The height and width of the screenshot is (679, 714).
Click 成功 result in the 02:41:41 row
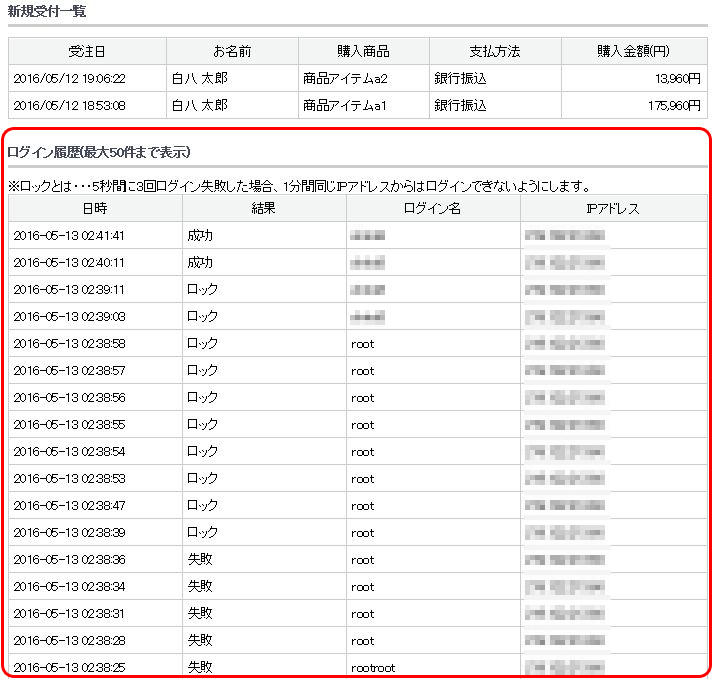point(200,236)
